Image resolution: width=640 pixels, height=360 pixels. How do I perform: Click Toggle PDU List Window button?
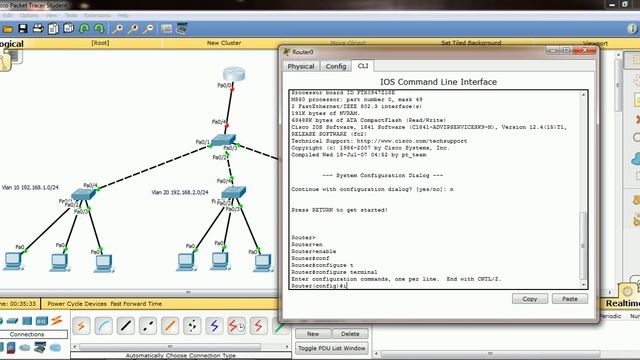pyautogui.click(x=332, y=348)
